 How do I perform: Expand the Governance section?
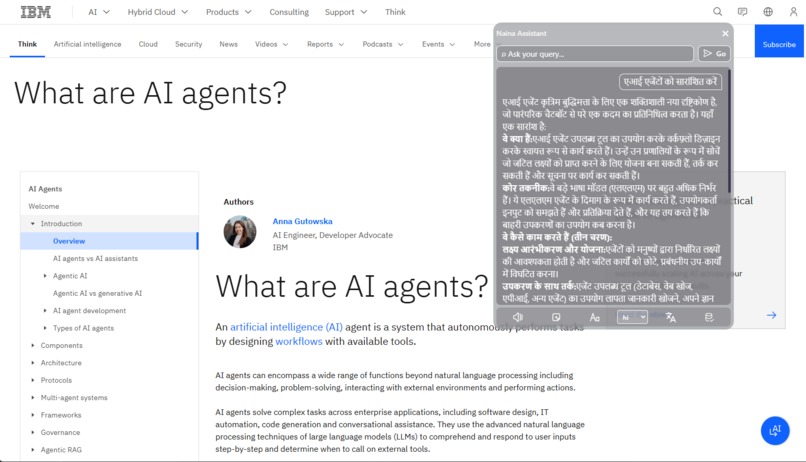coord(32,432)
